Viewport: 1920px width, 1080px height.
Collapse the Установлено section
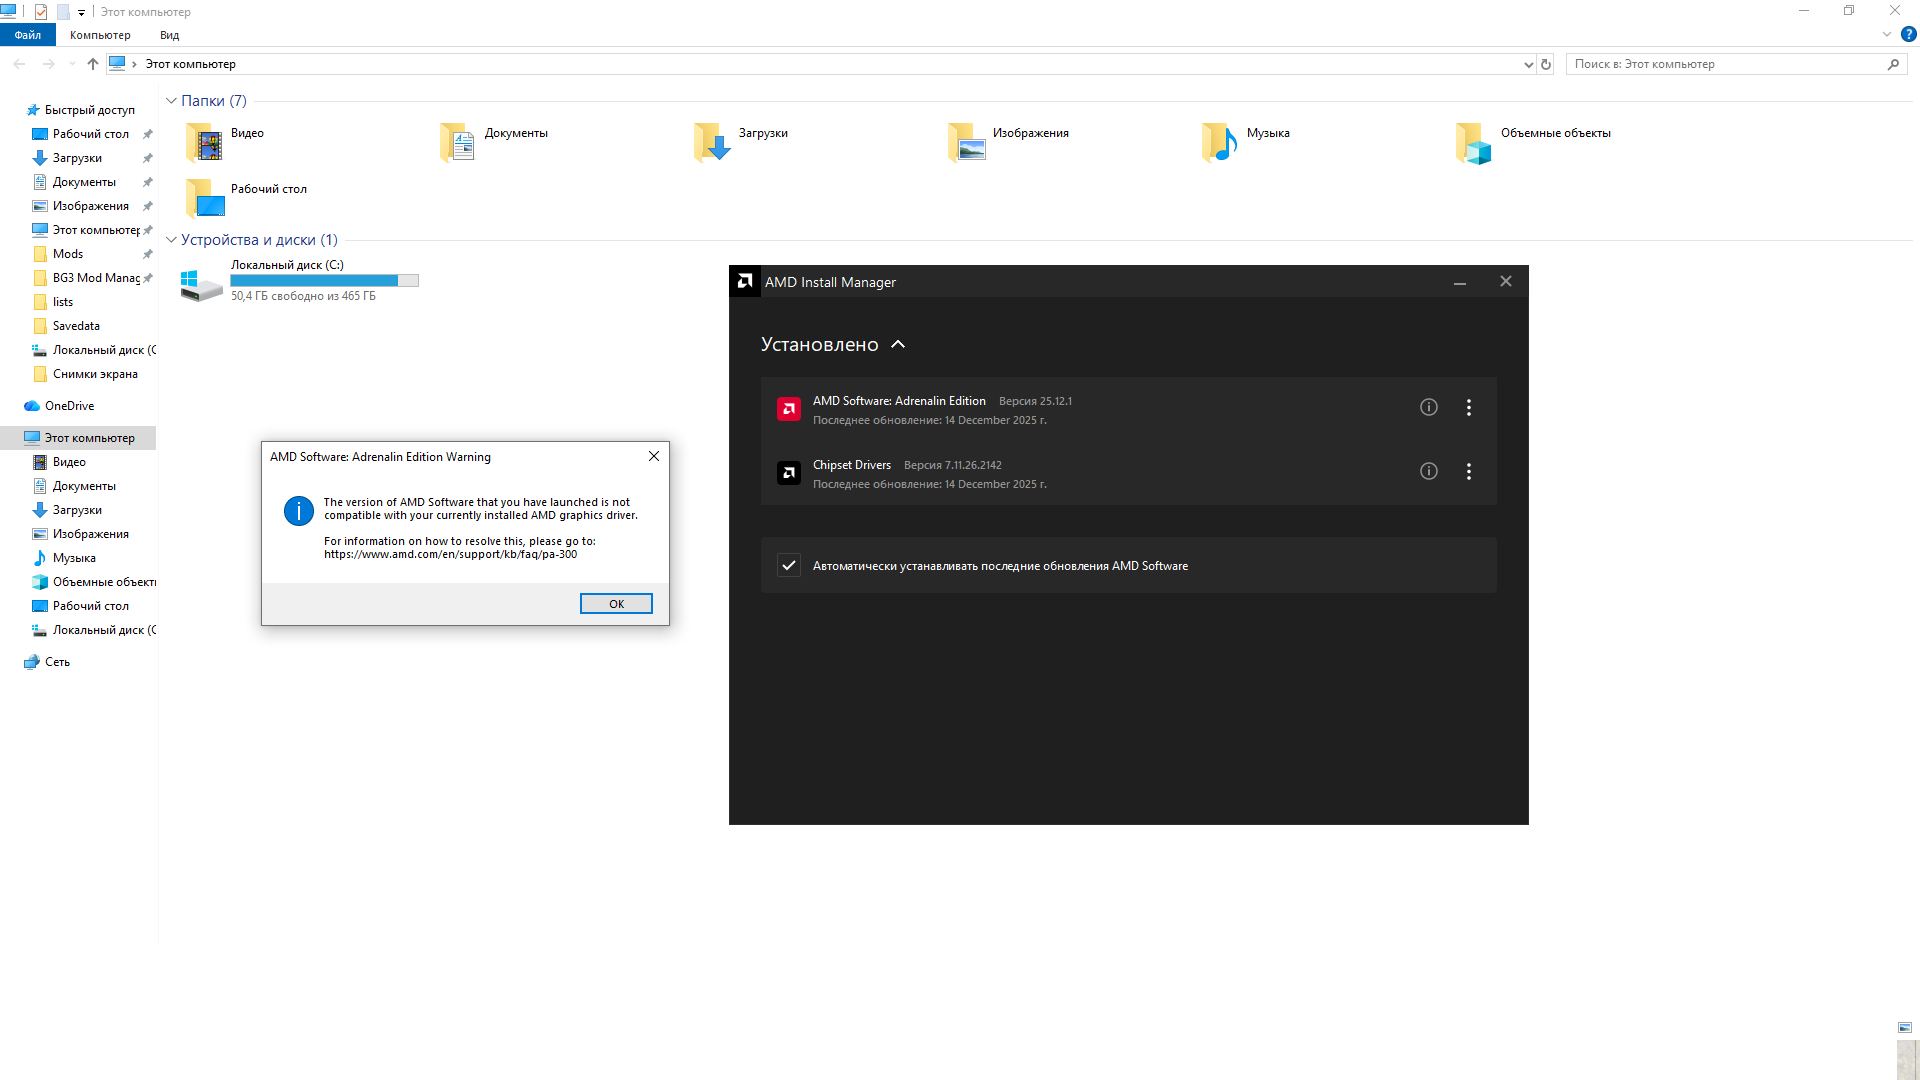point(898,344)
